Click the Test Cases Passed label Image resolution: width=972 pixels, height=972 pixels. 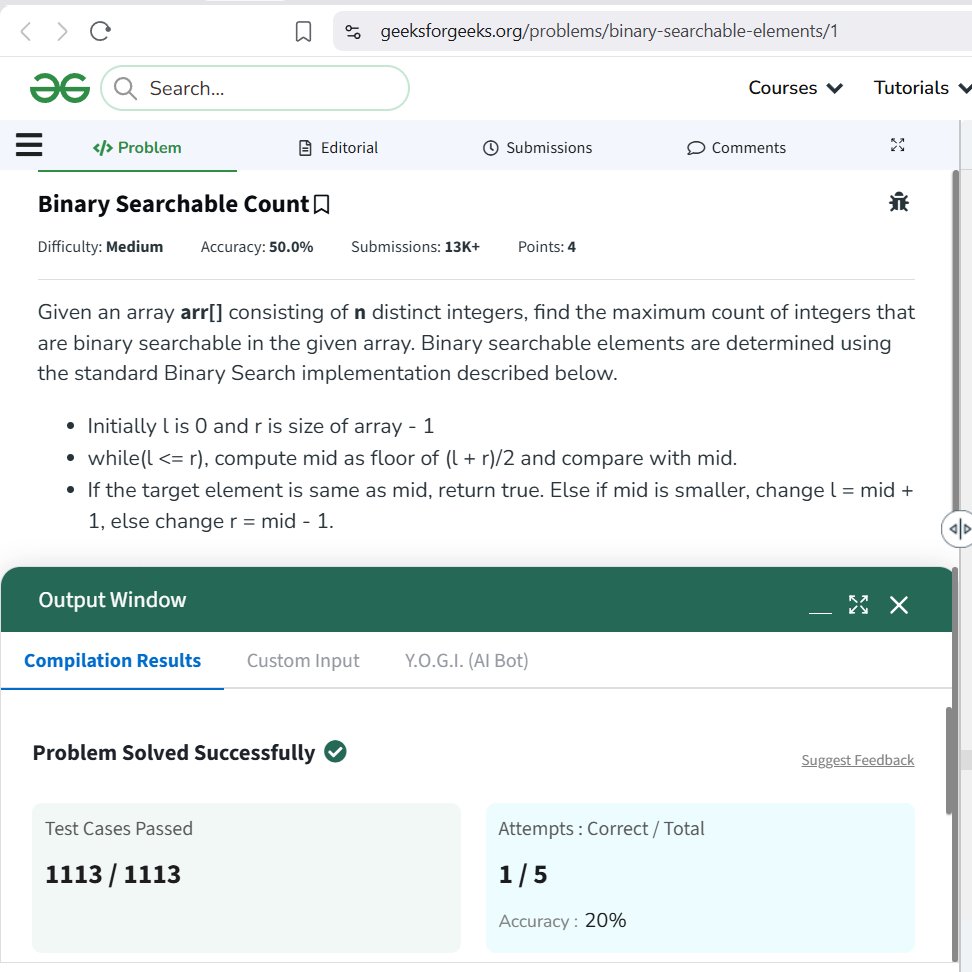click(119, 829)
